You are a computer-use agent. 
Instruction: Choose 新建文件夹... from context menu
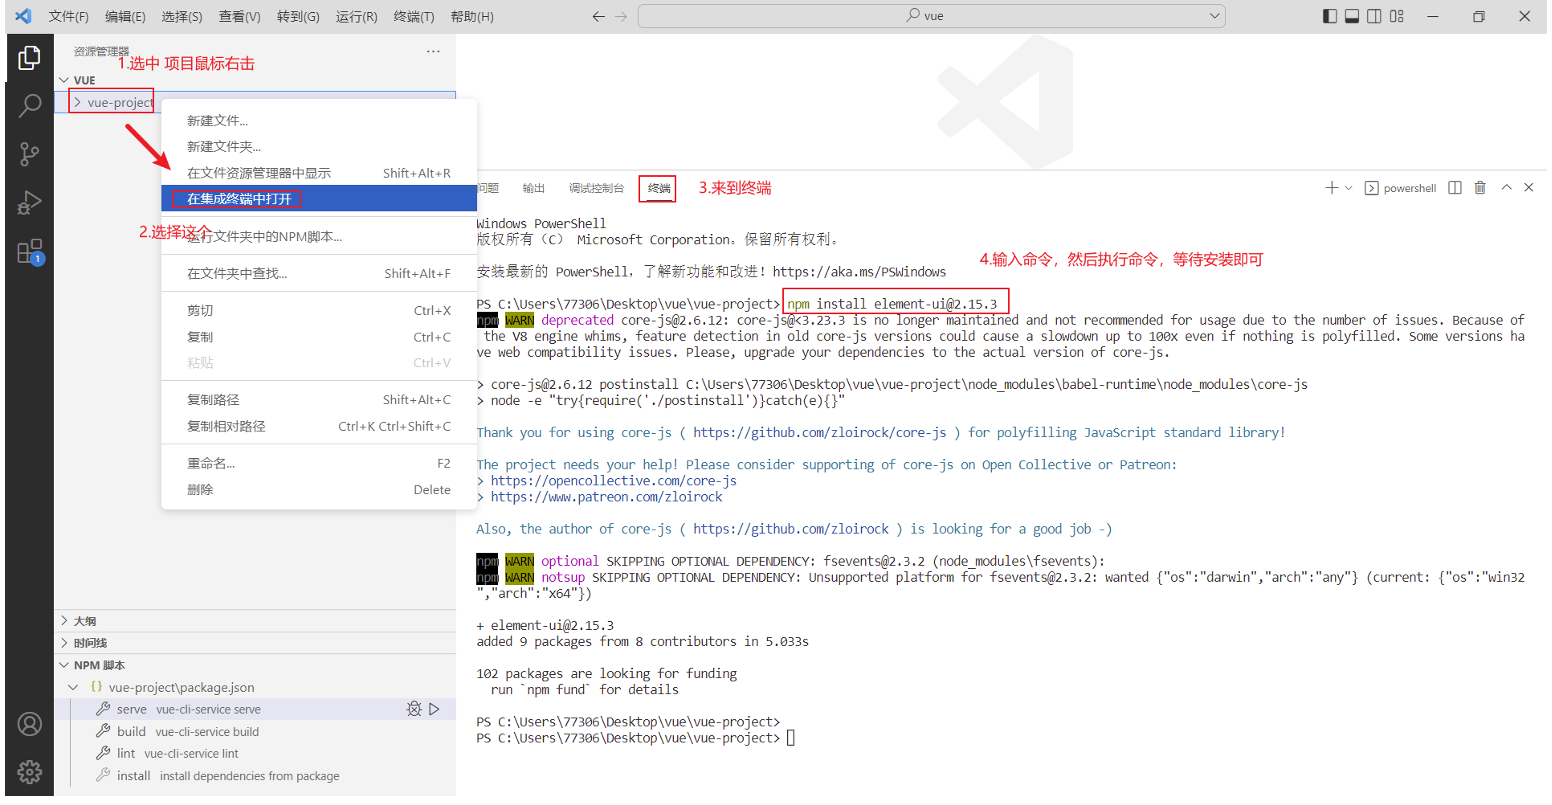319,146
